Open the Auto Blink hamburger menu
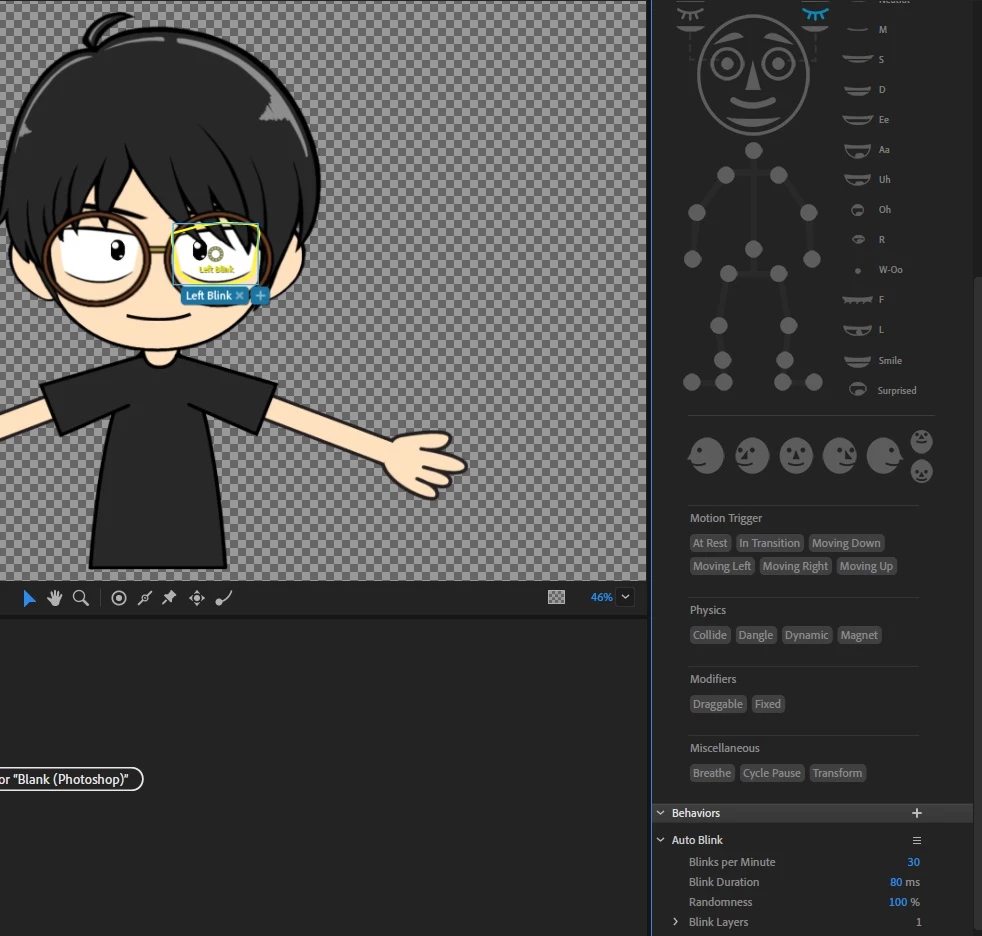The width and height of the screenshot is (982, 936). [x=916, y=840]
